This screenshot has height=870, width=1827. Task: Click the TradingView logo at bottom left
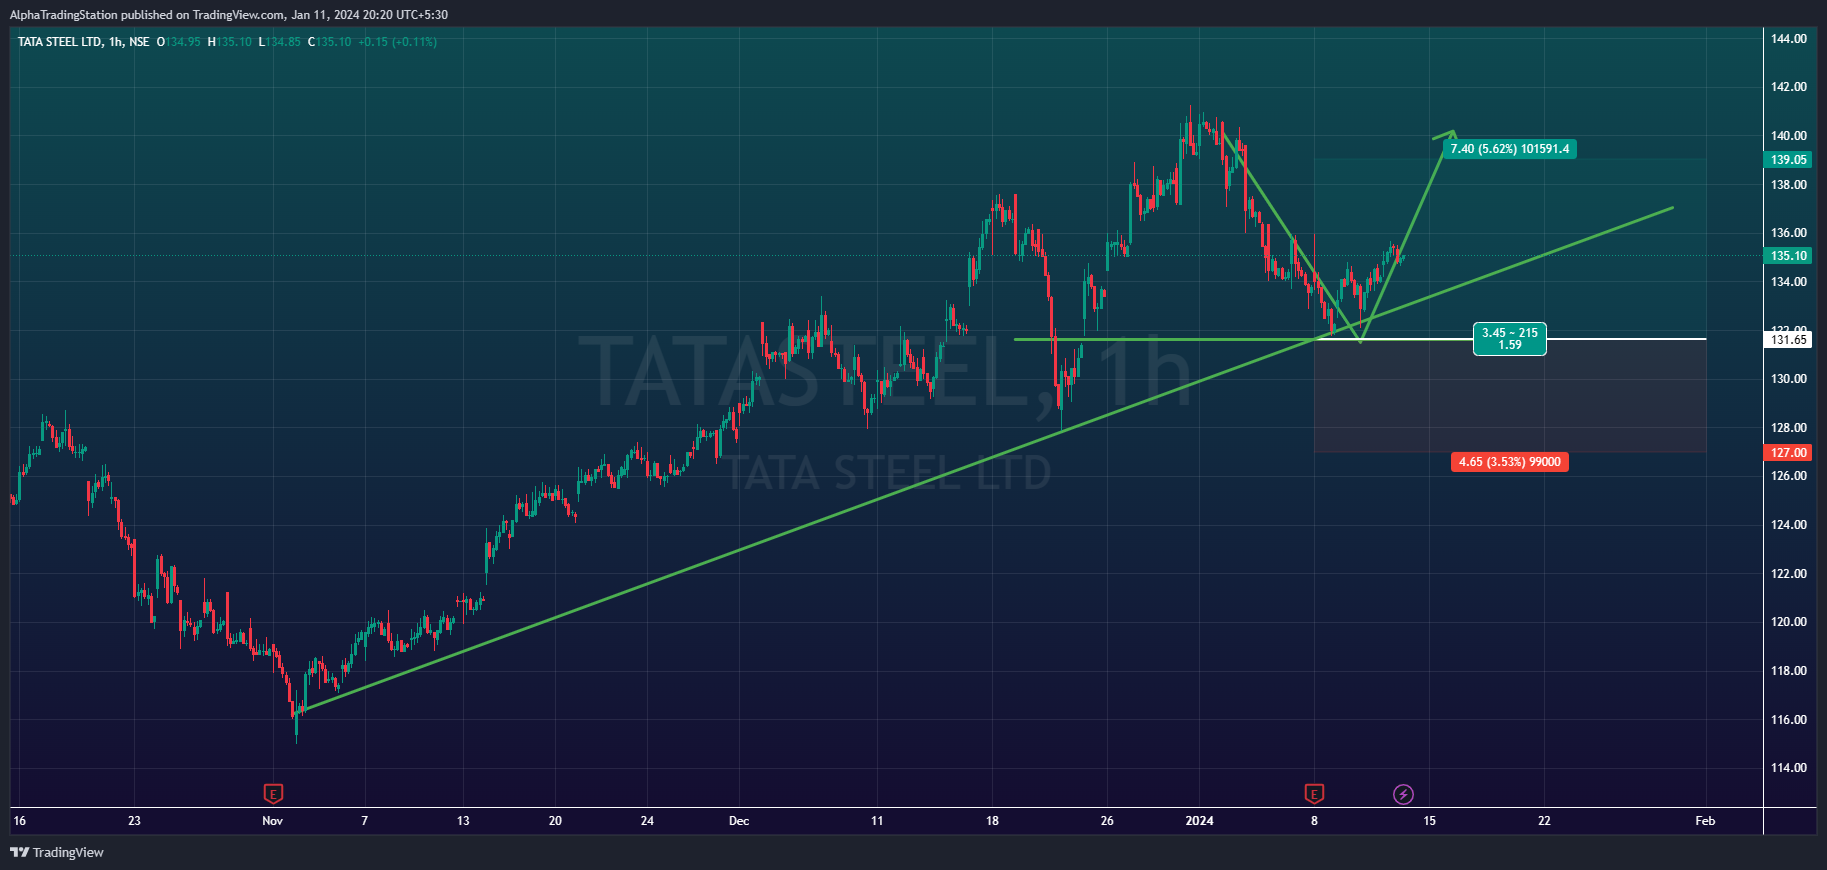point(57,852)
